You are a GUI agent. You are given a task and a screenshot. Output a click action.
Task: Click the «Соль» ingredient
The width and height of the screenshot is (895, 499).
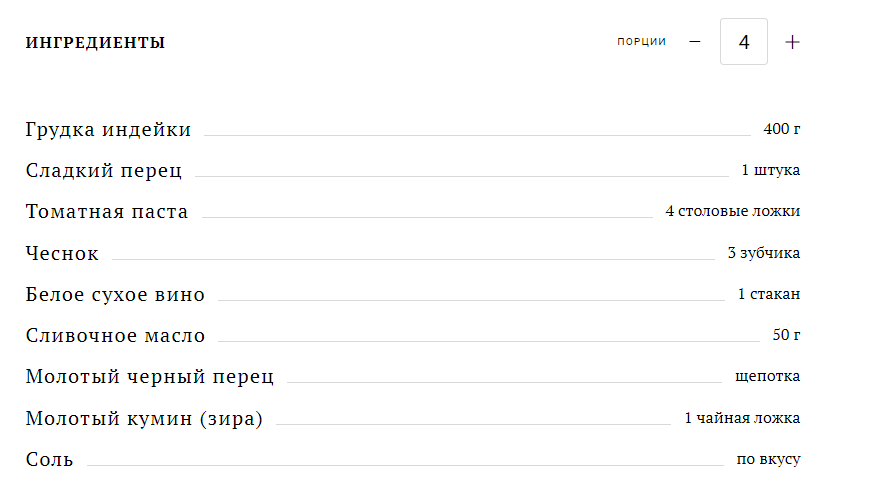(x=49, y=460)
